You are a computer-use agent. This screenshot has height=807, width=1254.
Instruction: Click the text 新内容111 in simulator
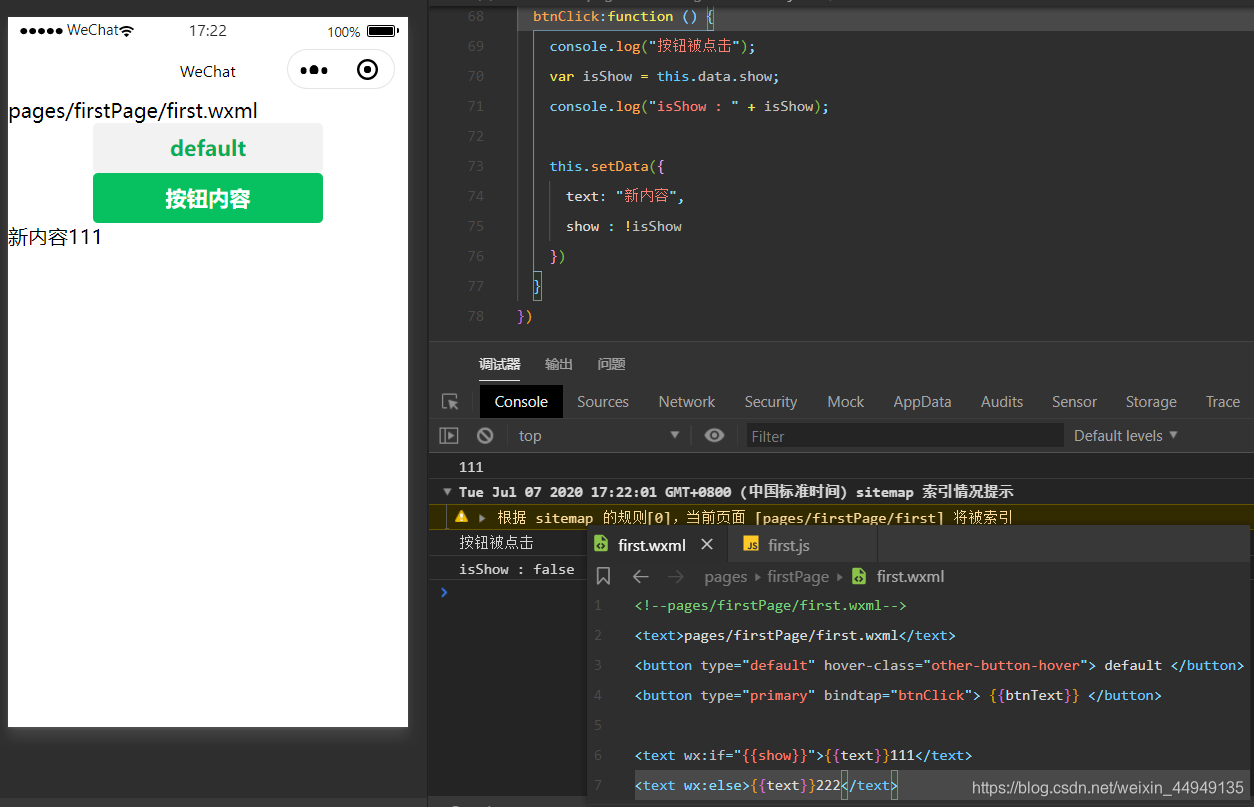[55, 237]
